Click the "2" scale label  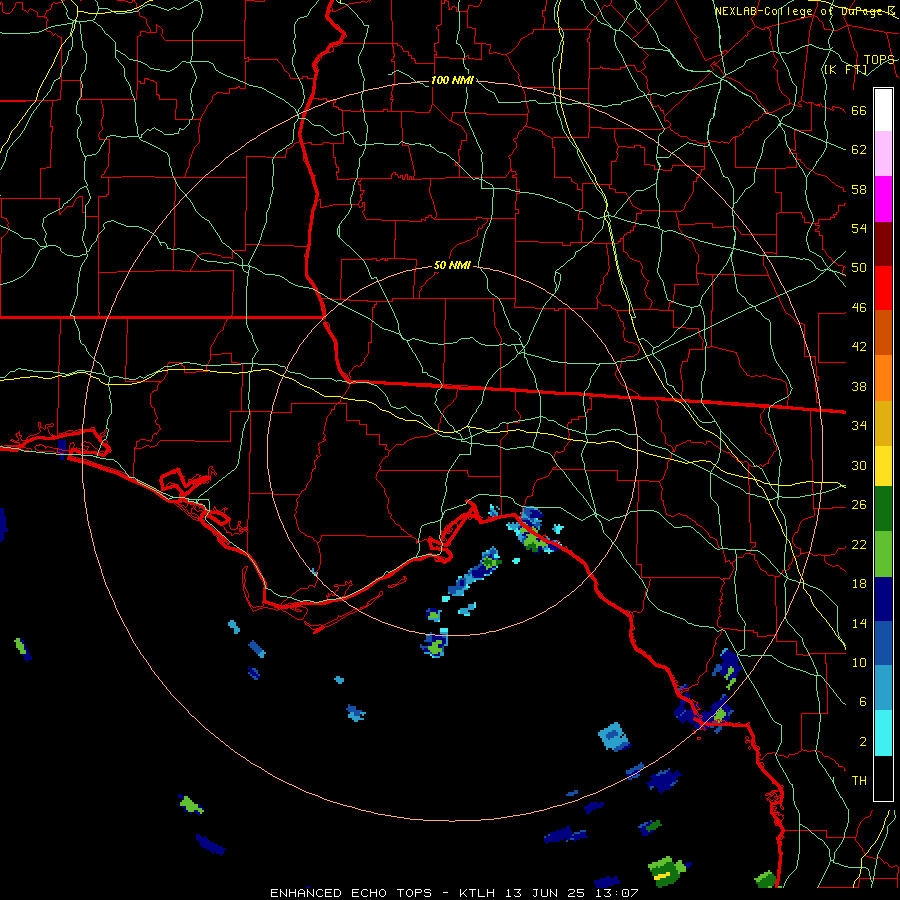863,742
